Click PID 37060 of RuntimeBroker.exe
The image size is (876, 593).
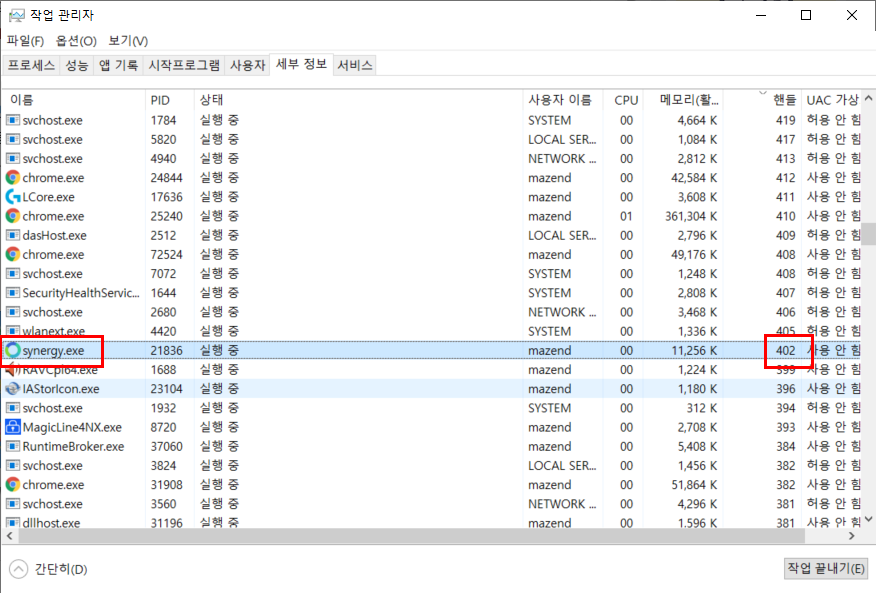point(166,447)
